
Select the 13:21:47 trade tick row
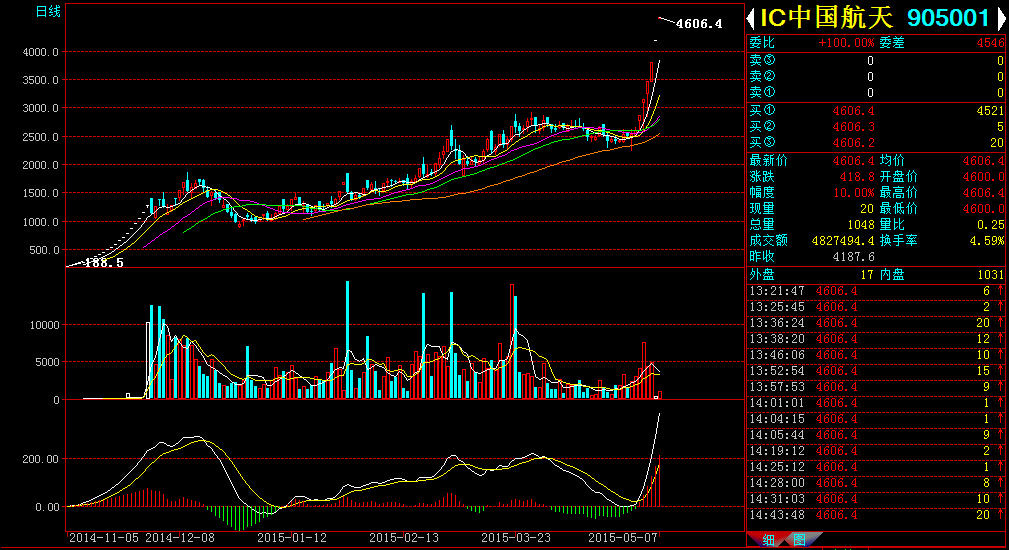coord(876,291)
